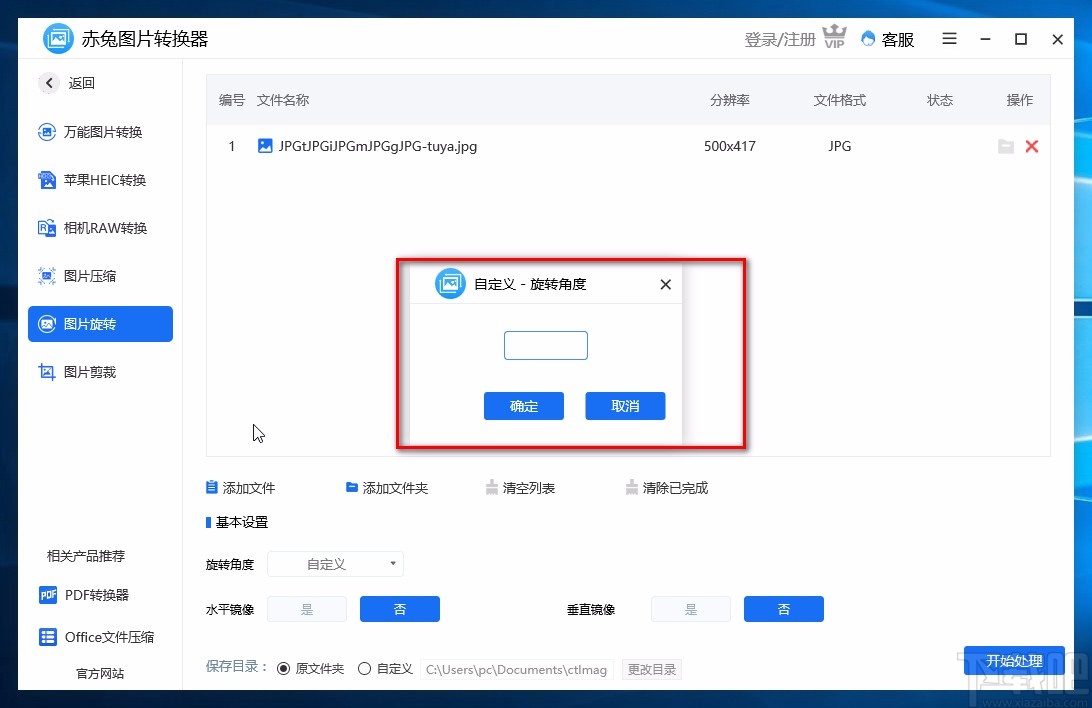
Task: Open the Office文件压缩 tool
Action: click(100, 637)
